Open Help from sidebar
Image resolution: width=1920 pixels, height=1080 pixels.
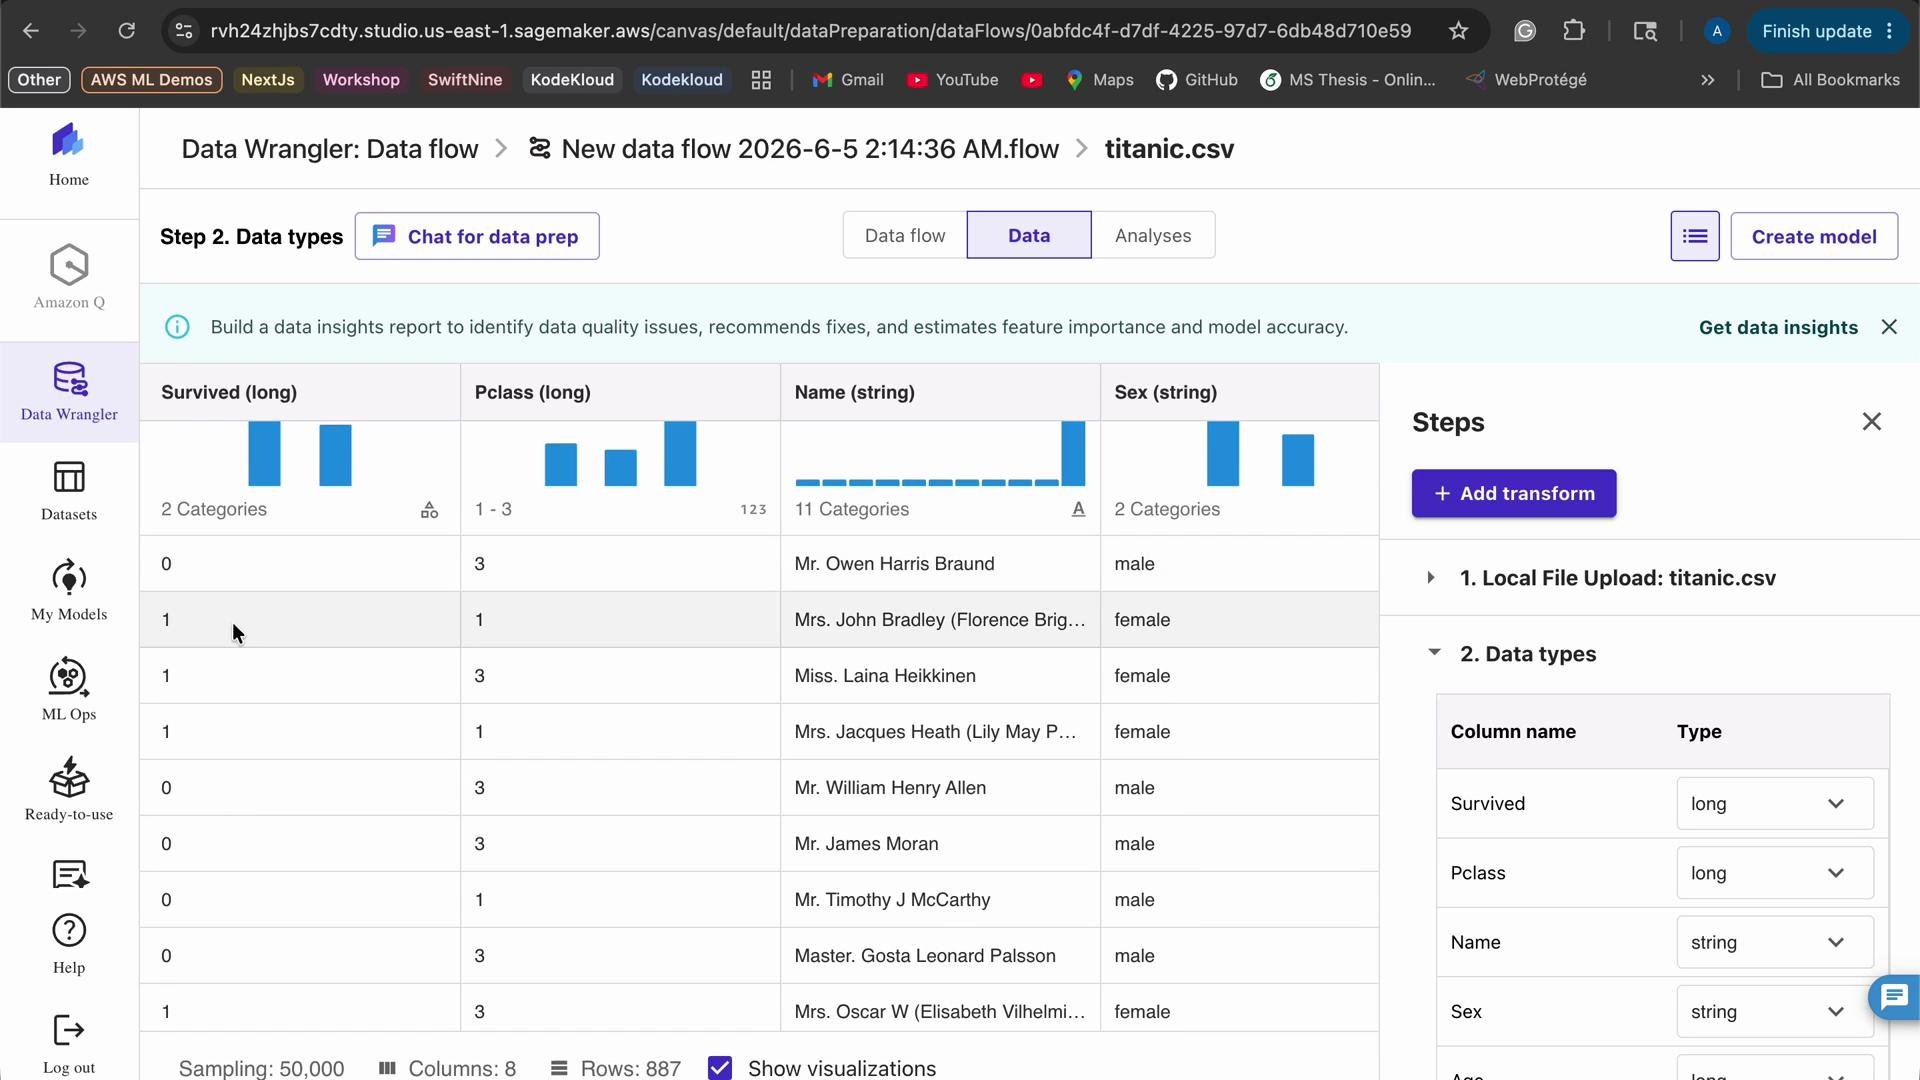pyautogui.click(x=69, y=944)
